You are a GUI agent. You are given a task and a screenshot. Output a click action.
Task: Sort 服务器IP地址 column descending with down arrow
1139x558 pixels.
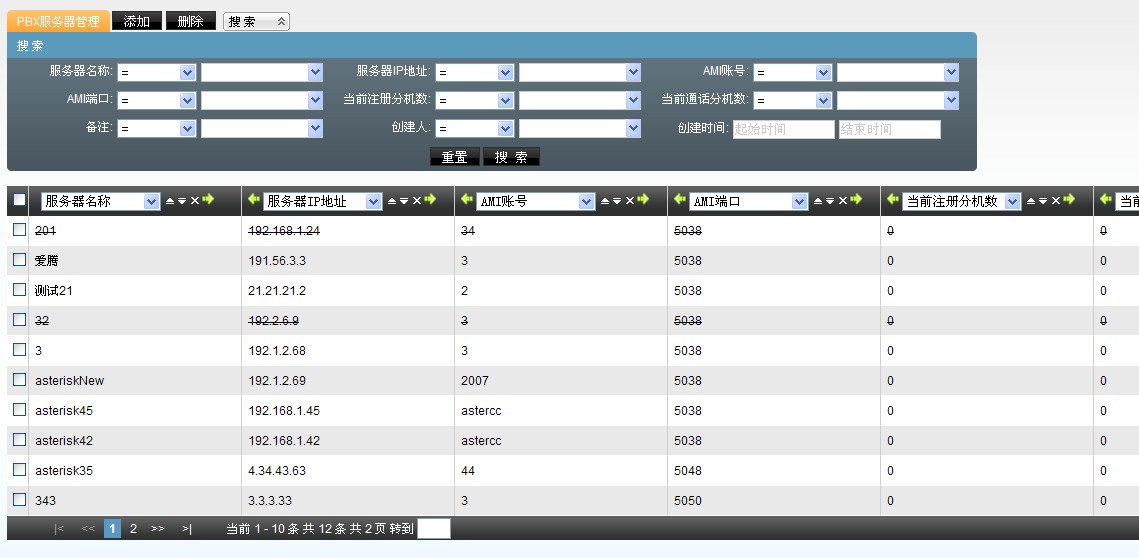tap(403, 201)
